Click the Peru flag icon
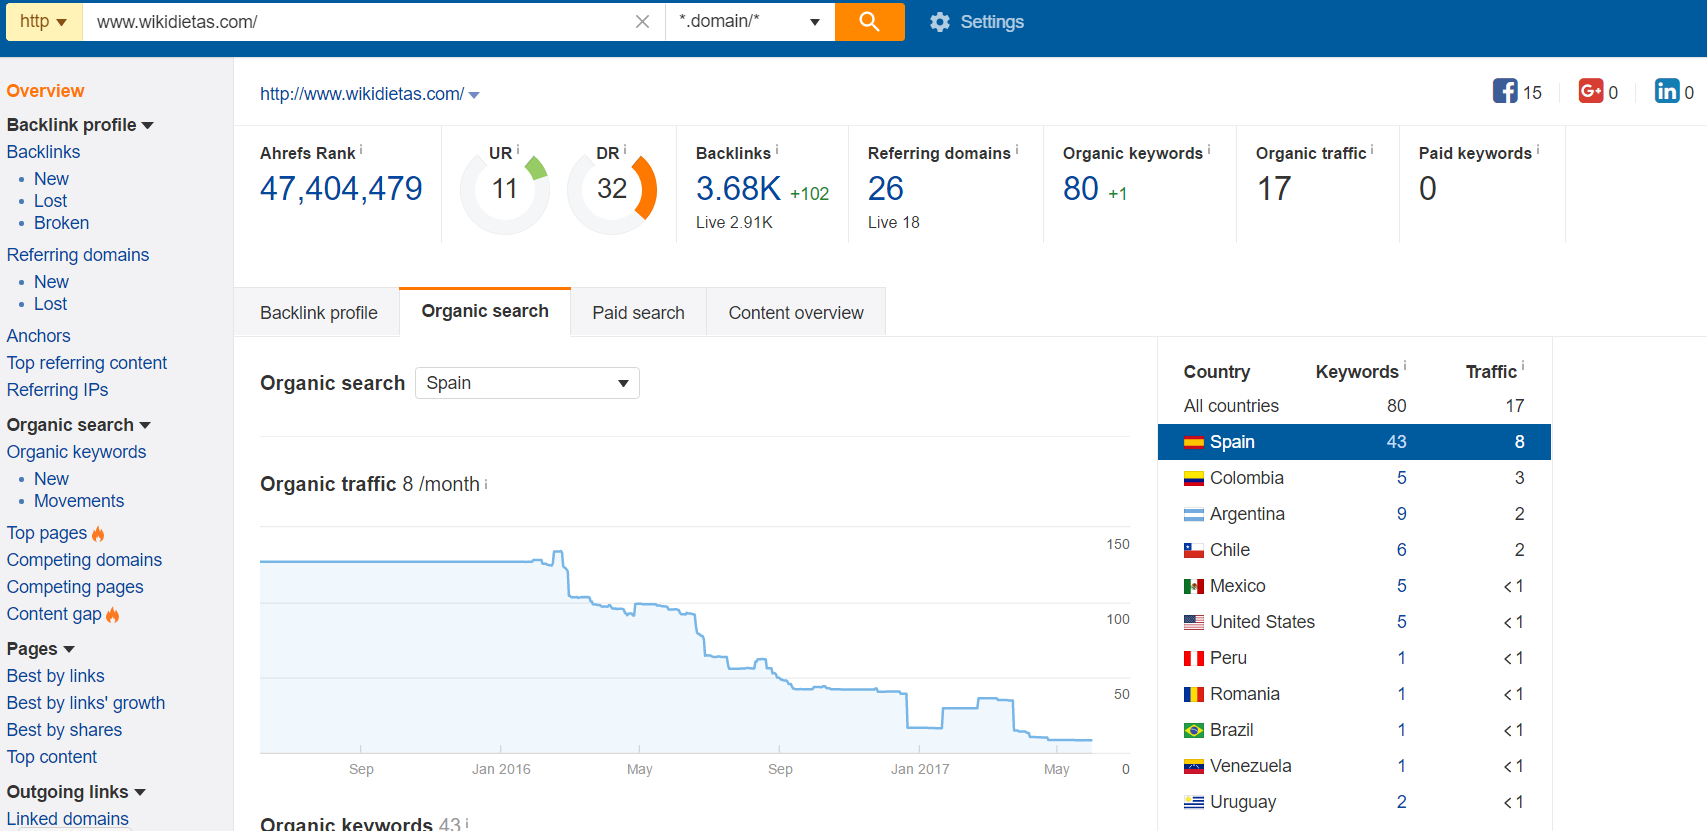Viewport: 1707px width, 831px height. pos(1194,659)
